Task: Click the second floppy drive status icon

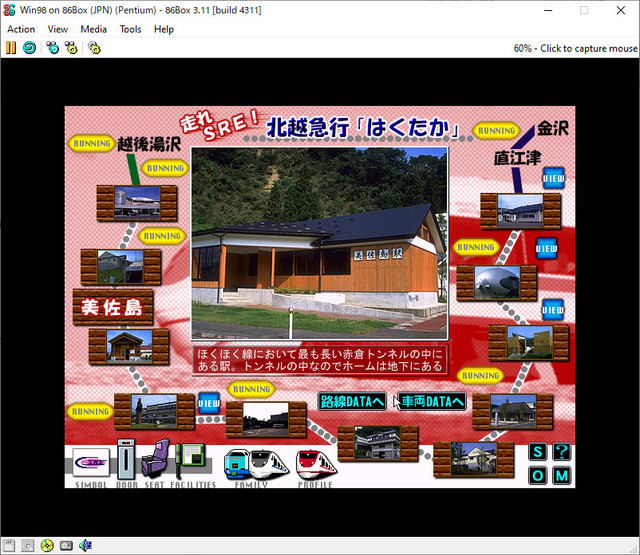Action: [27, 545]
